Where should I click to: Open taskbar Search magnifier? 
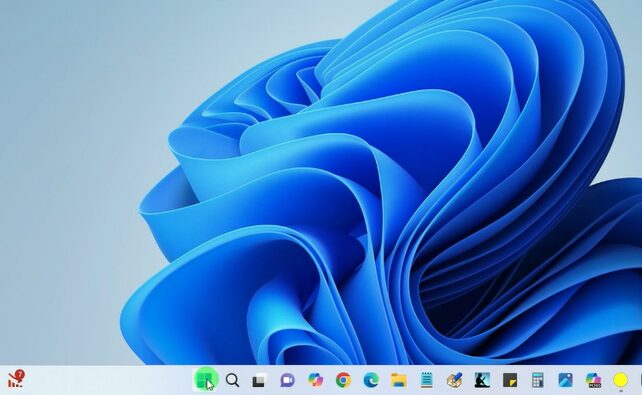(x=232, y=380)
